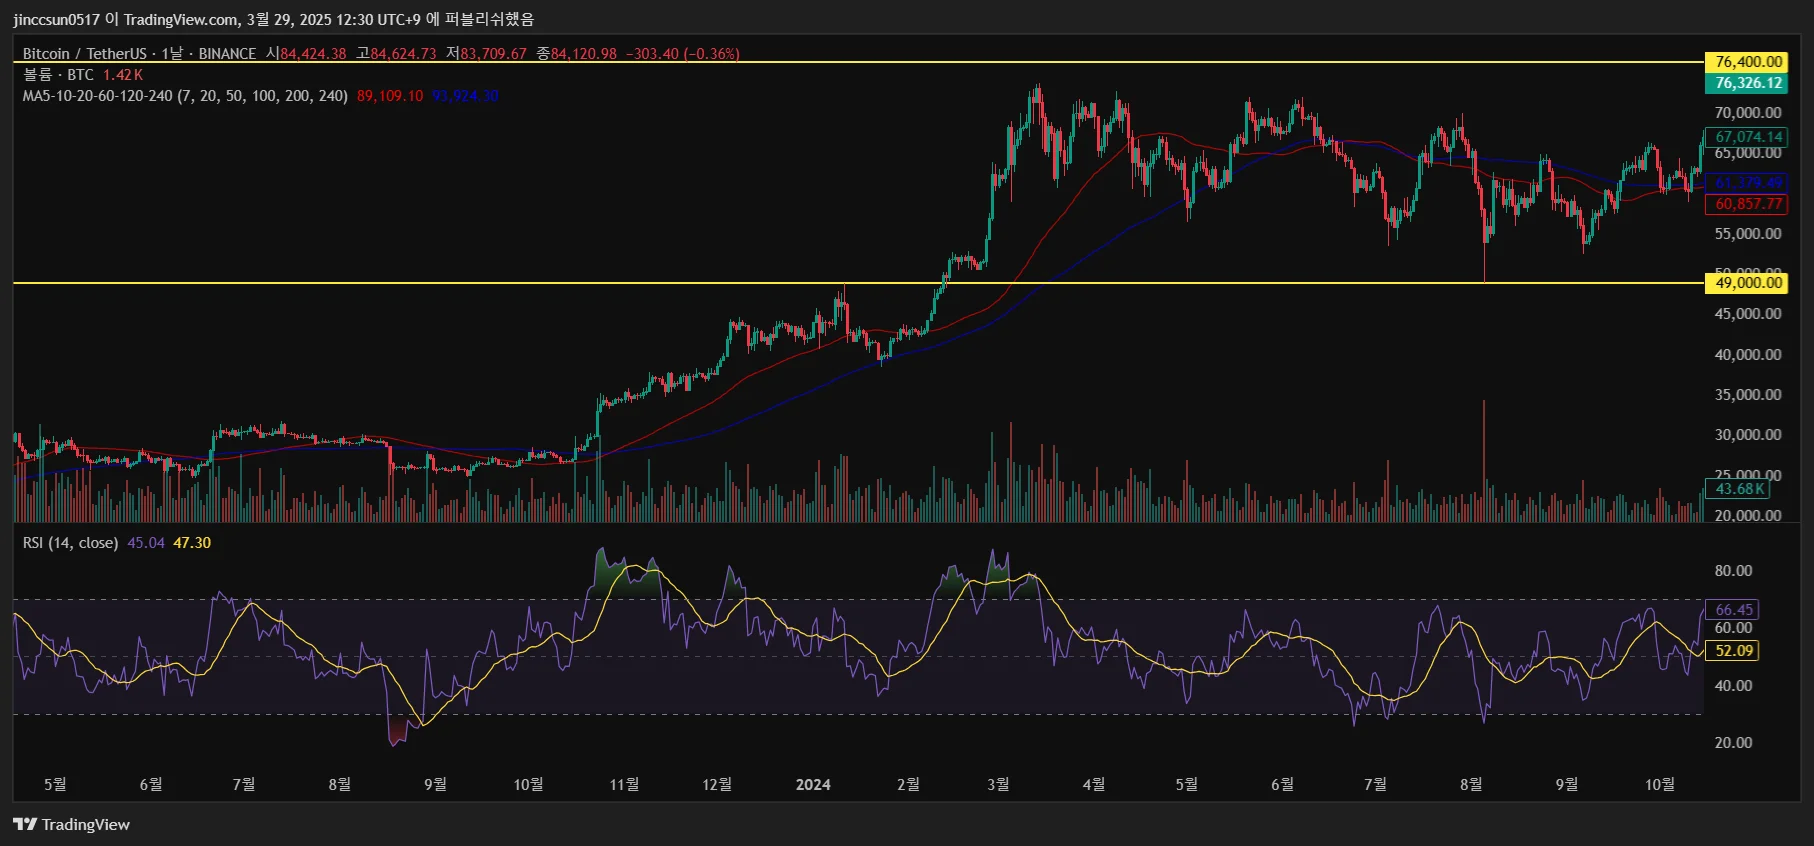Screen dimensions: 1814x846
Task: Click the red 60,857.77 MA price label
Action: tap(1746, 204)
